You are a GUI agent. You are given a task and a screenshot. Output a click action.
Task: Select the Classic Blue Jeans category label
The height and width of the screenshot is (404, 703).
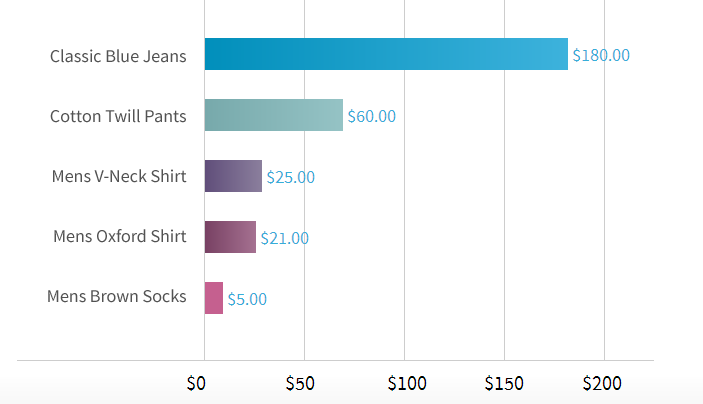pyautogui.click(x=118, y=56)
